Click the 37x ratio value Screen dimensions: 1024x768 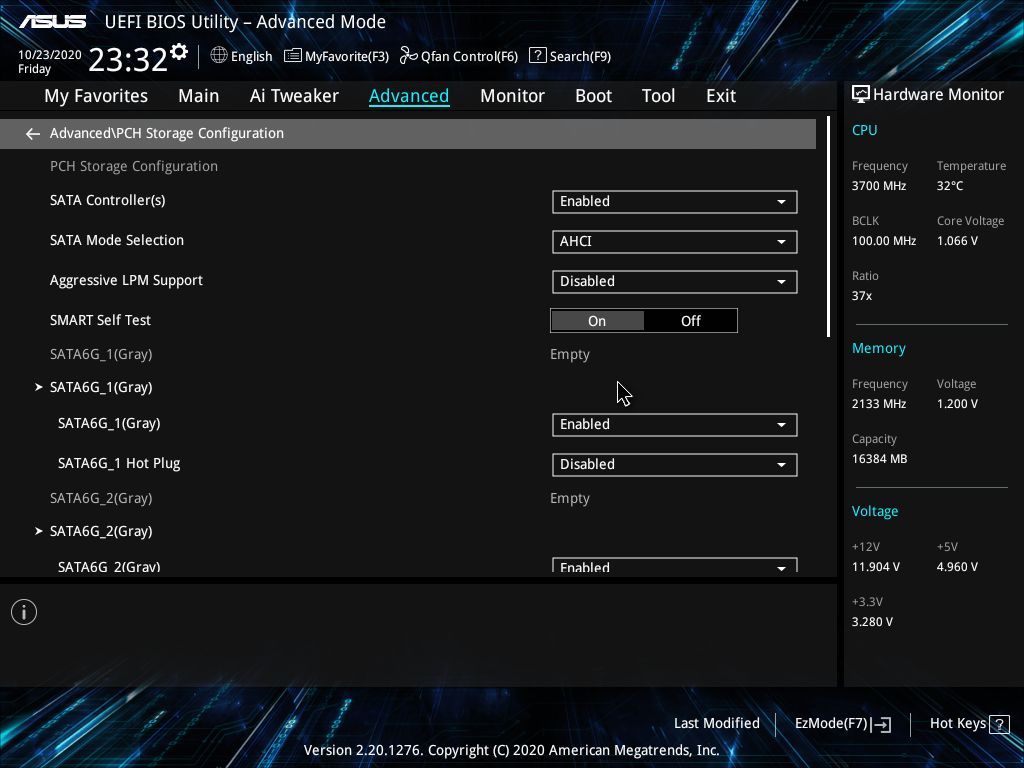pyautogui.click(x=861, y=296)
